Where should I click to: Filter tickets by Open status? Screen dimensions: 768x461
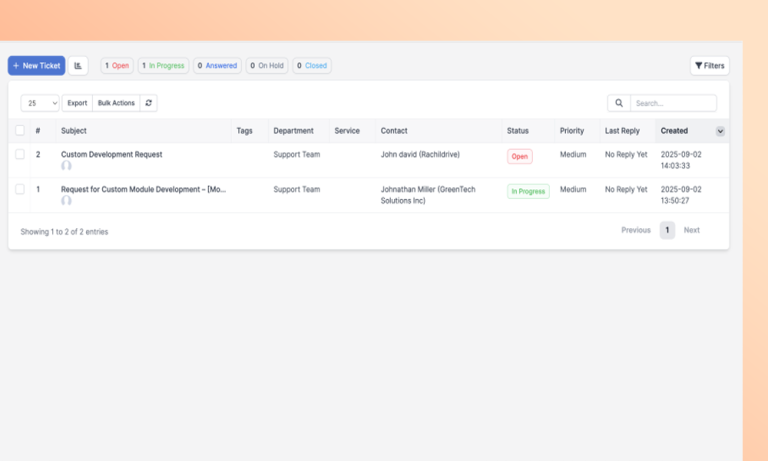(x=117, y=66)
